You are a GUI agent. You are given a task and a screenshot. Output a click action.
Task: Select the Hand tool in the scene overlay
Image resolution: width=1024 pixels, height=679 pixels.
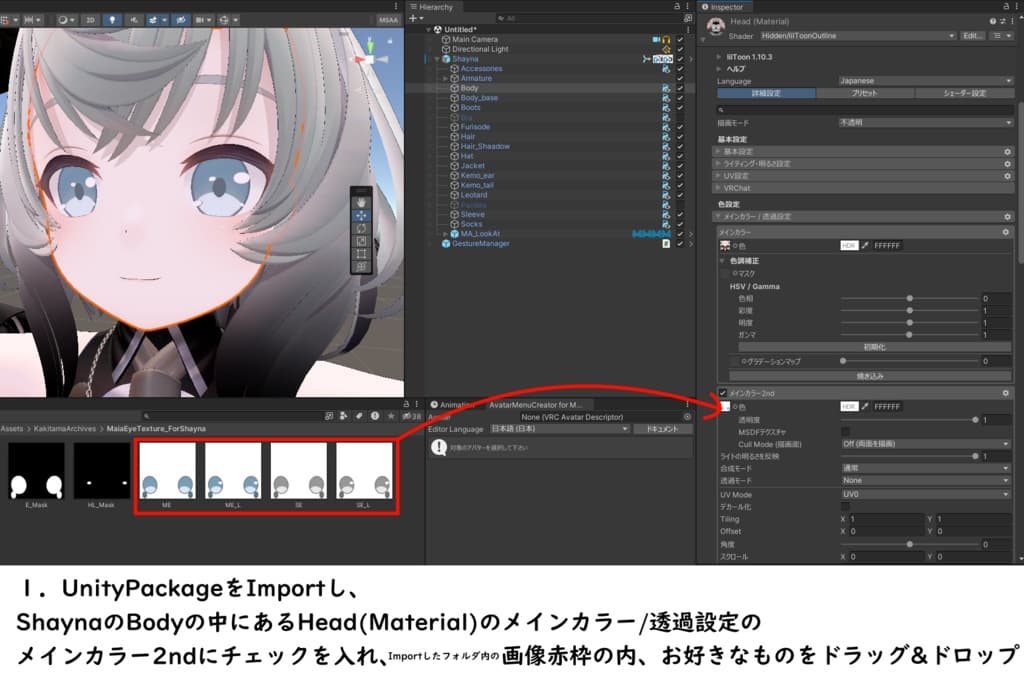coord(360,202)
